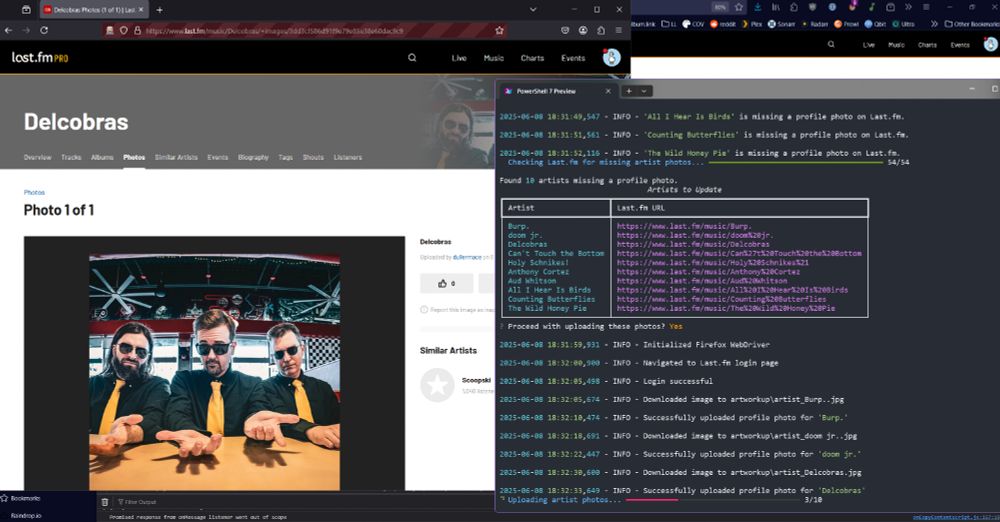Open the user avatar in background last.fm window
The image size is (1000, 522).
pyautogui.click(x=990, y=45)
